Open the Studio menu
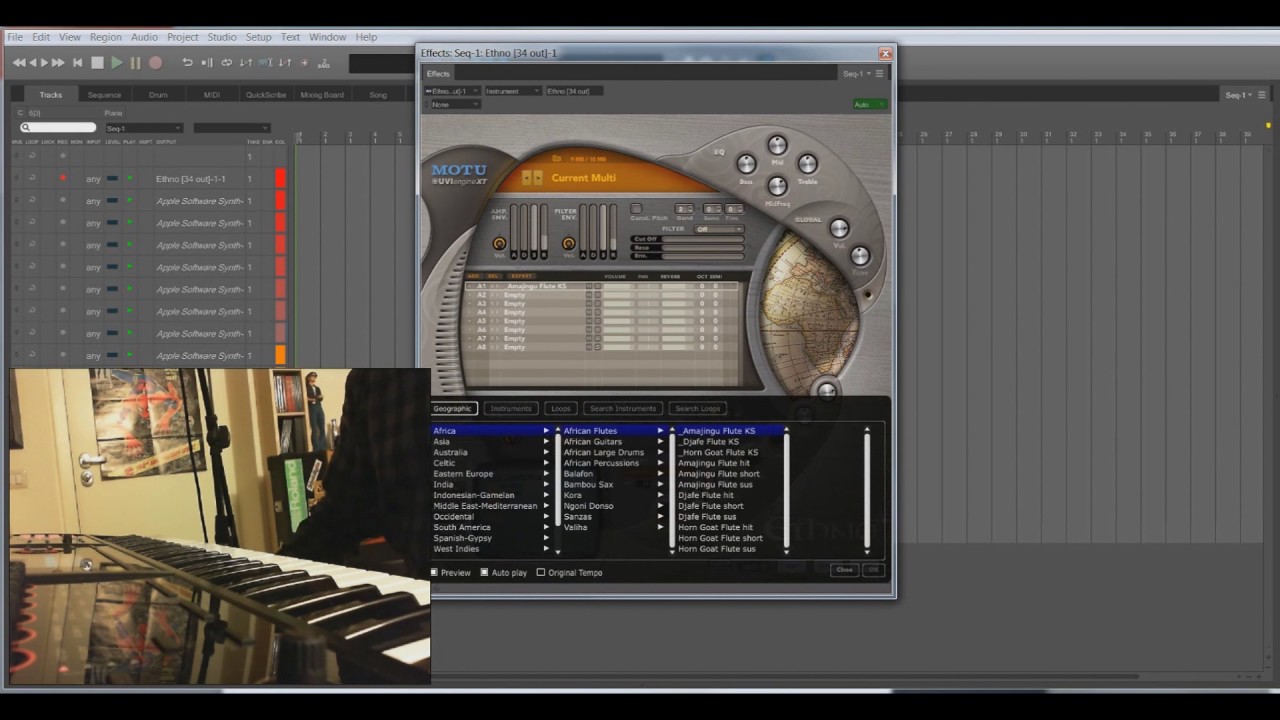Screen dimensions: 1280x720 coord(222,37)
